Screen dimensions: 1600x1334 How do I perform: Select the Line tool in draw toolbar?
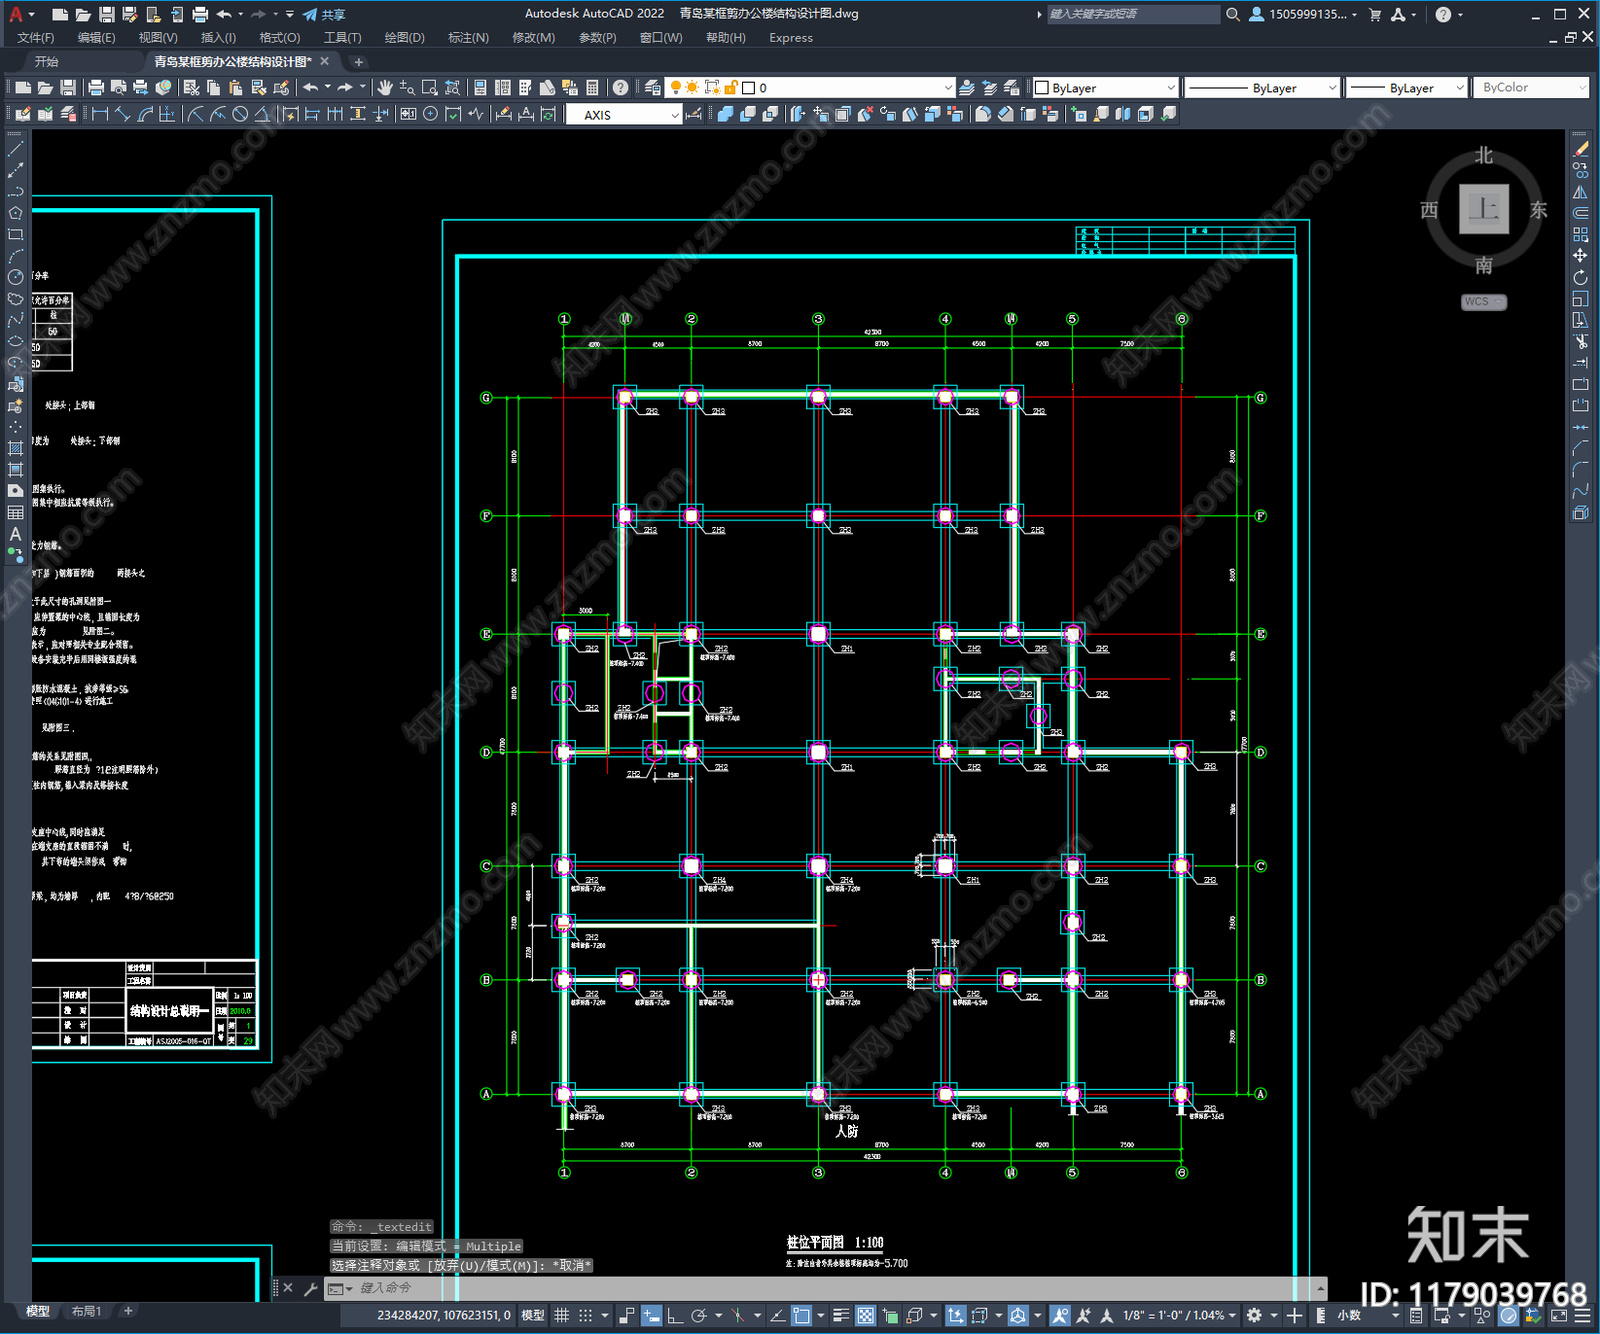click(15, 149)
